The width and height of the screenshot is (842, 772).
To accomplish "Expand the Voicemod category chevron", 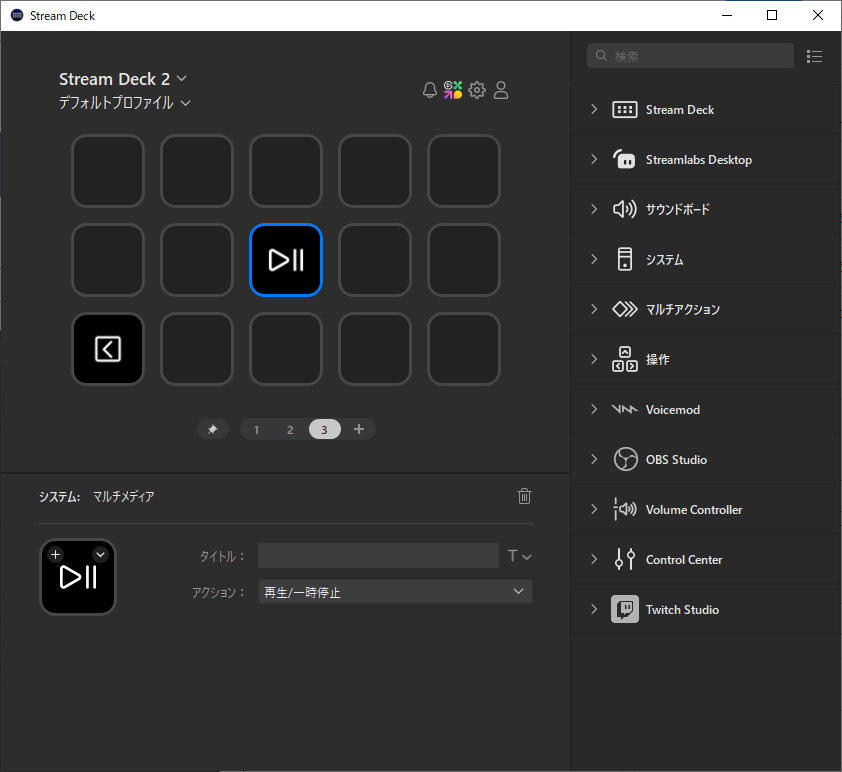I will pyautogui.click(x=594, y=409).
